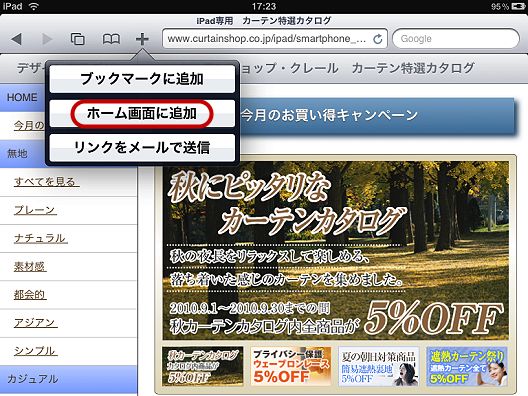Open the プレーン link
The height and width of the screenshot is (396, 528).
pyautogui.click(x=35, y=210)
